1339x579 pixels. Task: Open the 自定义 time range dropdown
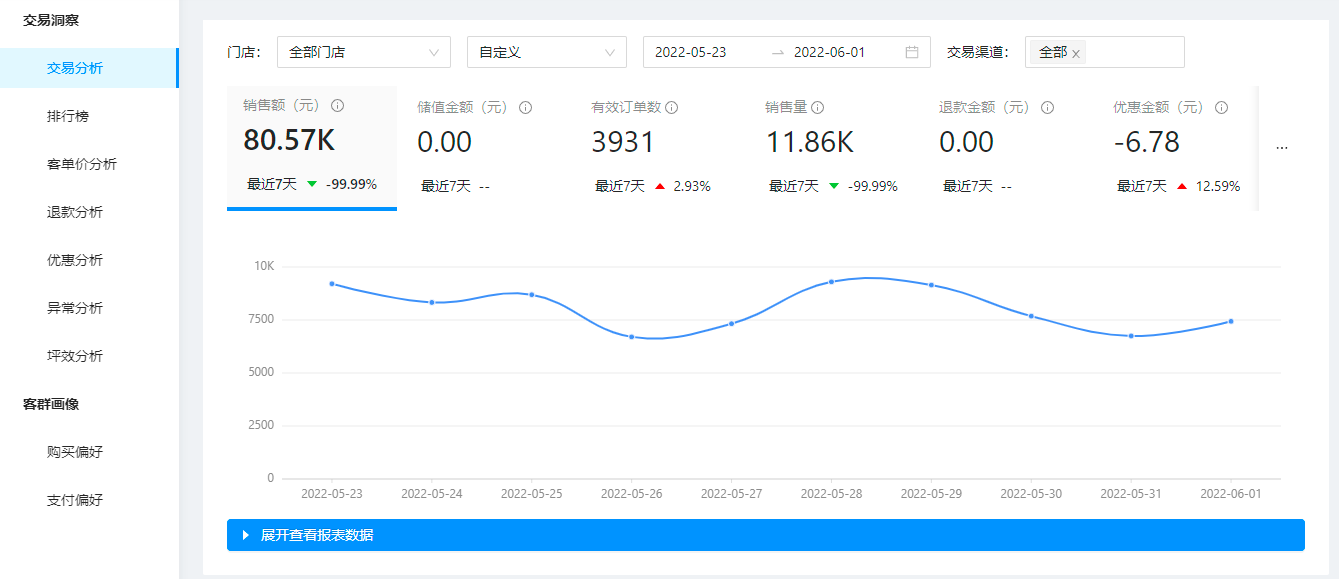tap(546, 52)
